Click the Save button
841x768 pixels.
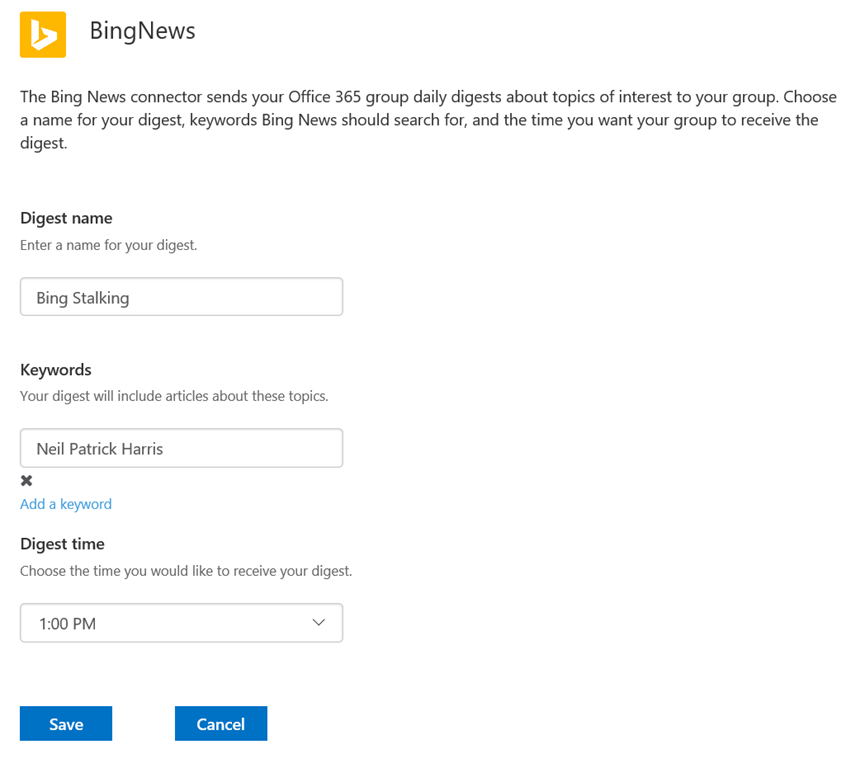click(66, 723)
